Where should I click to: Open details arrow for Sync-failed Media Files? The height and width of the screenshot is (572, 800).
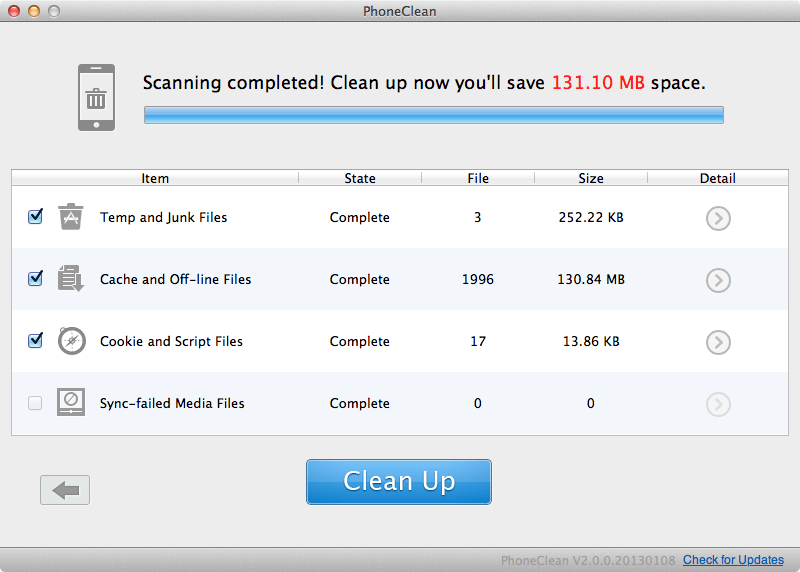click(x=718, y=404)
